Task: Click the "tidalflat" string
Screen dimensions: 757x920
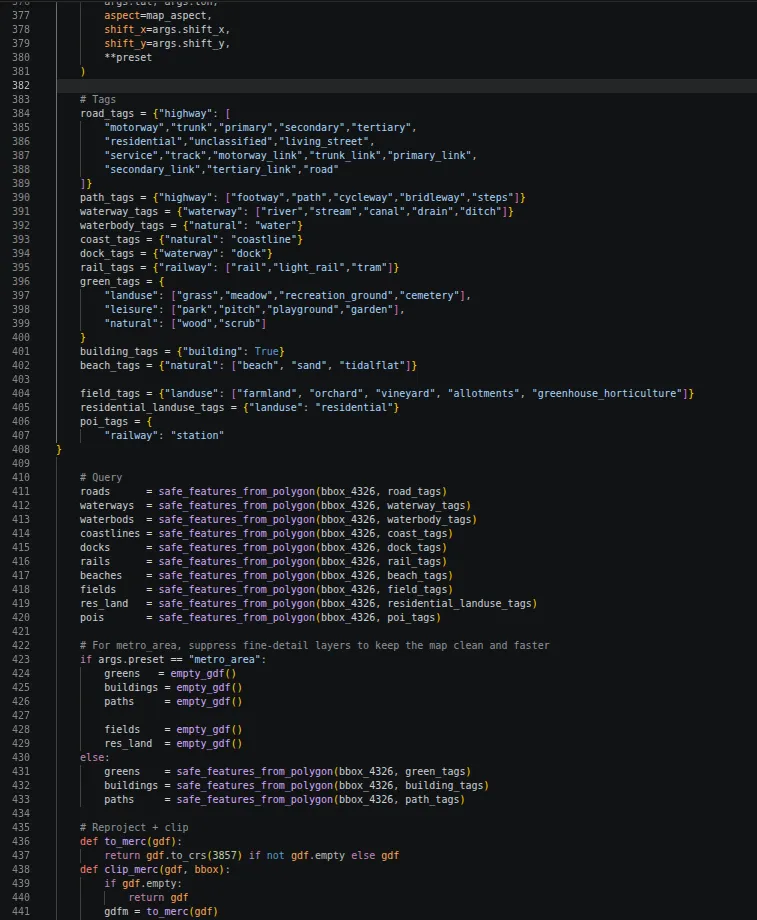Action: click(x=373, y=366)
